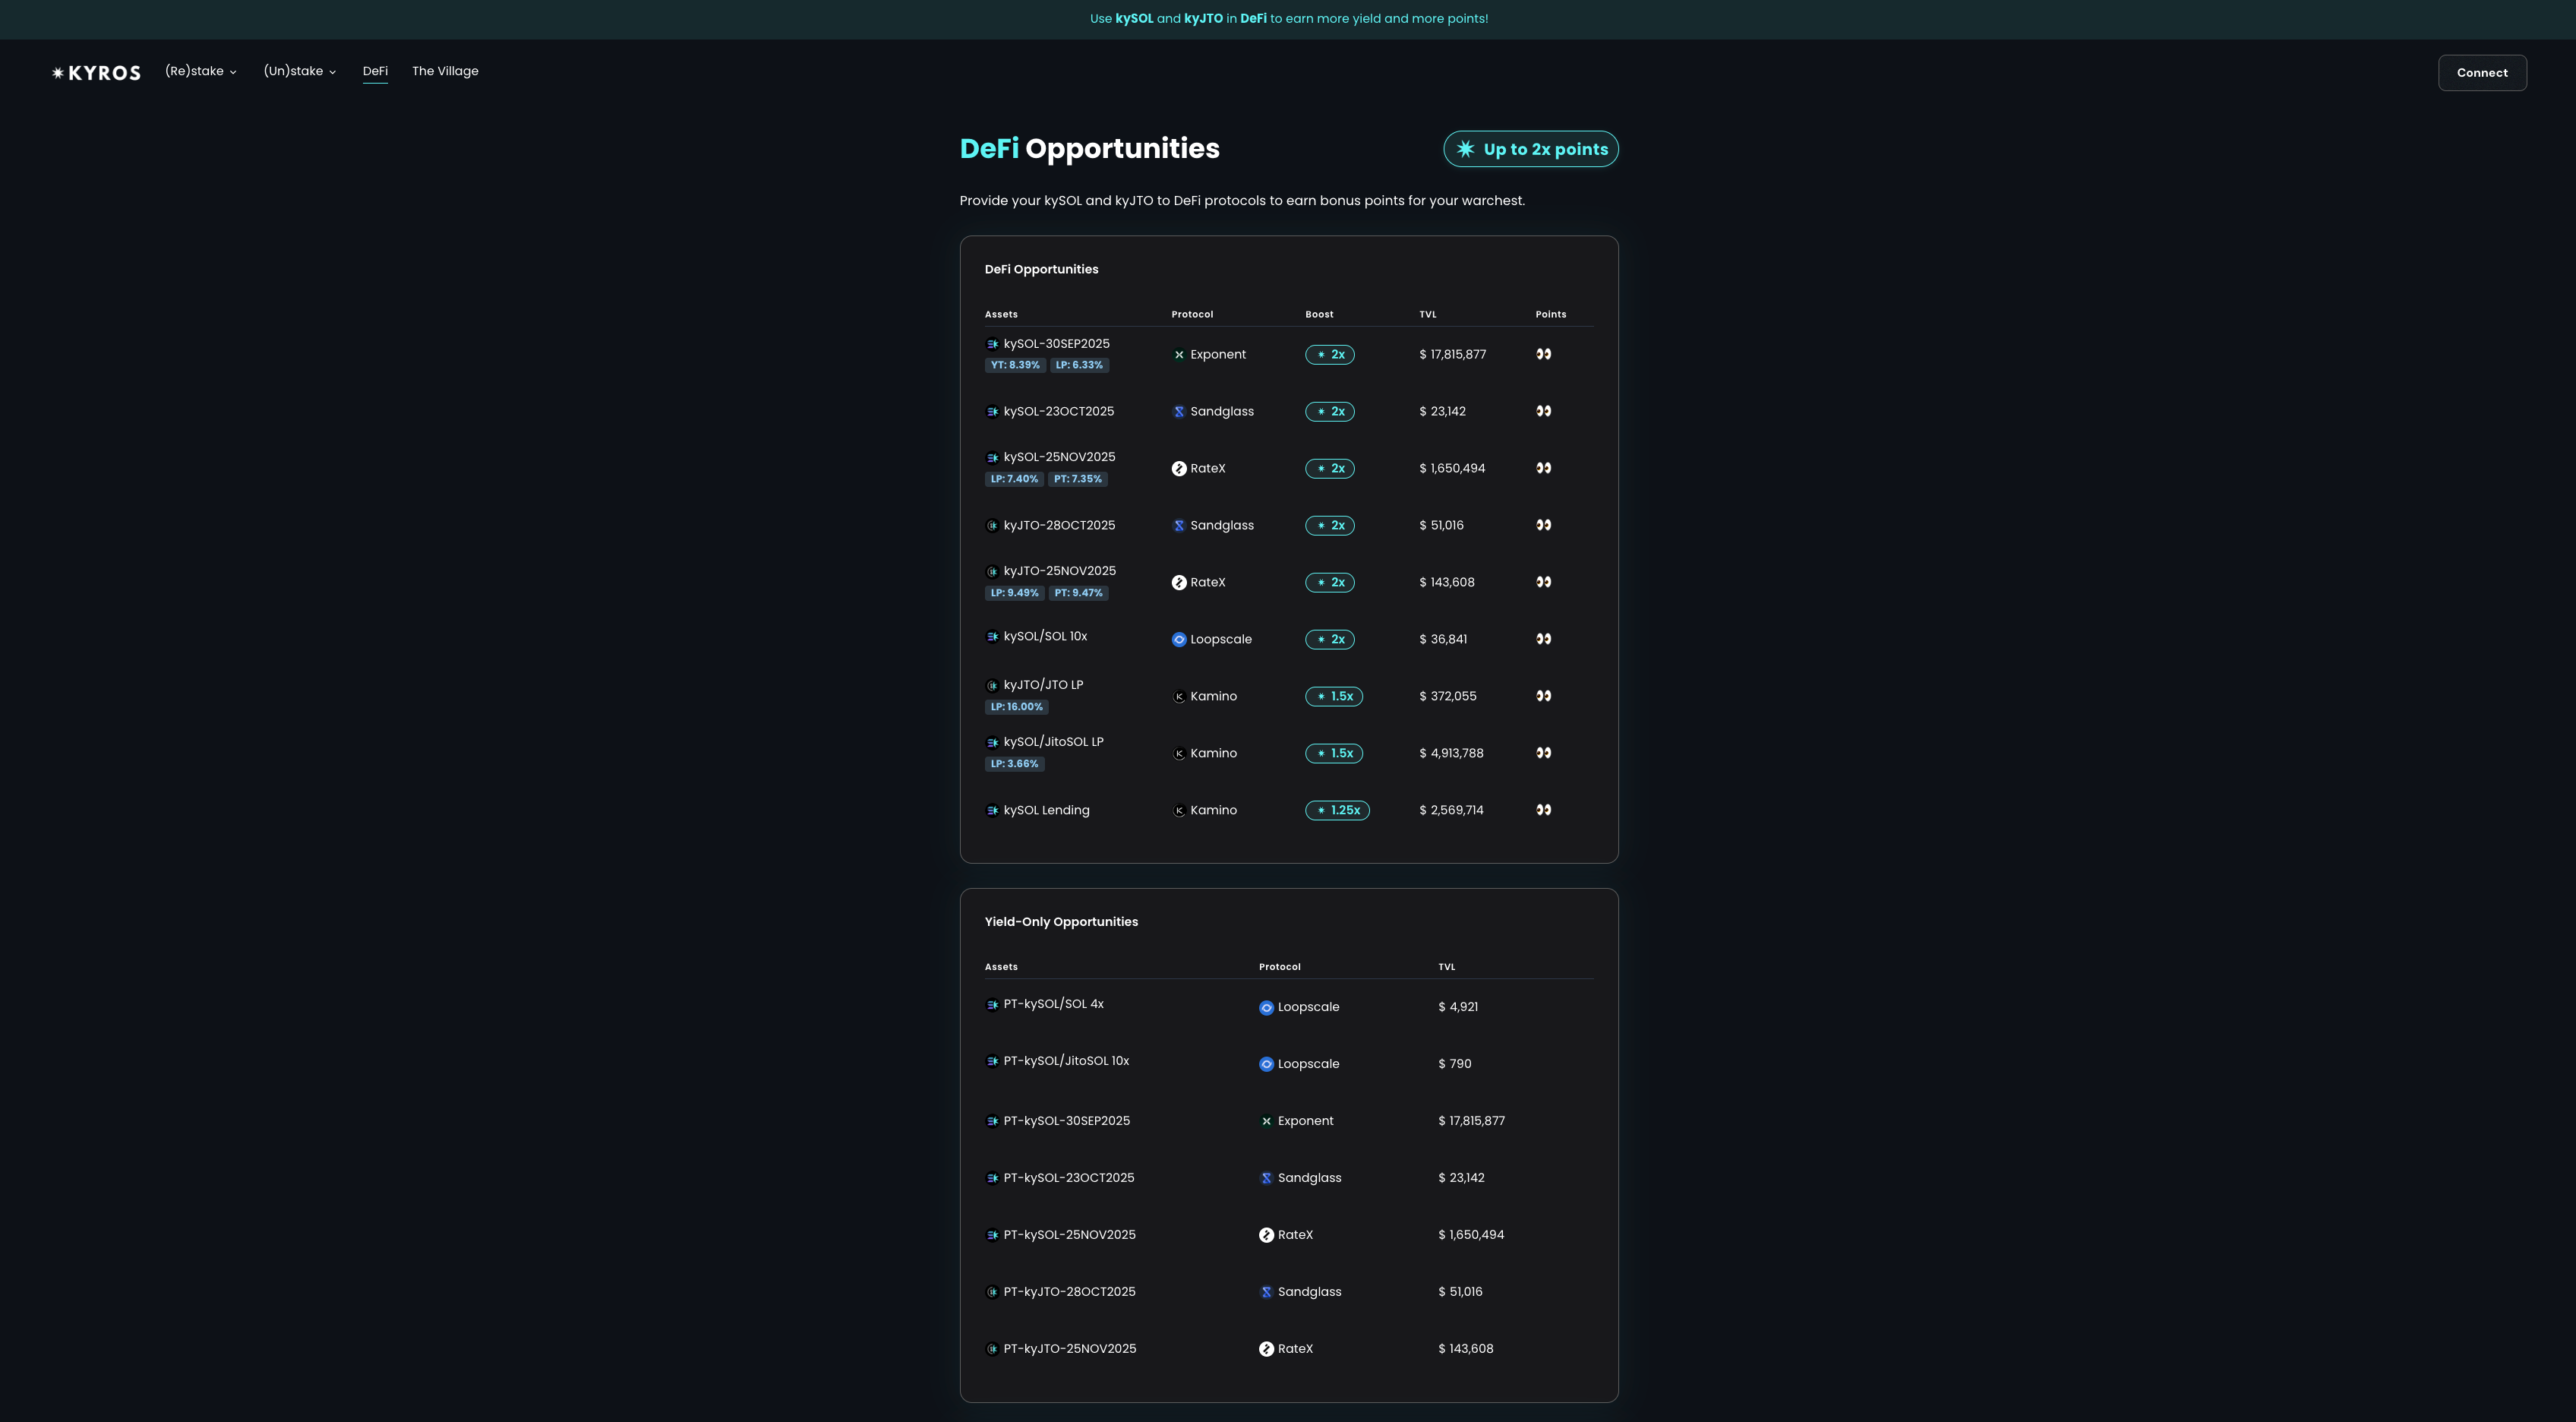
Task: Click Loopscale icon in kySOL/SOL 10x row
Action: coord(1179,640)
